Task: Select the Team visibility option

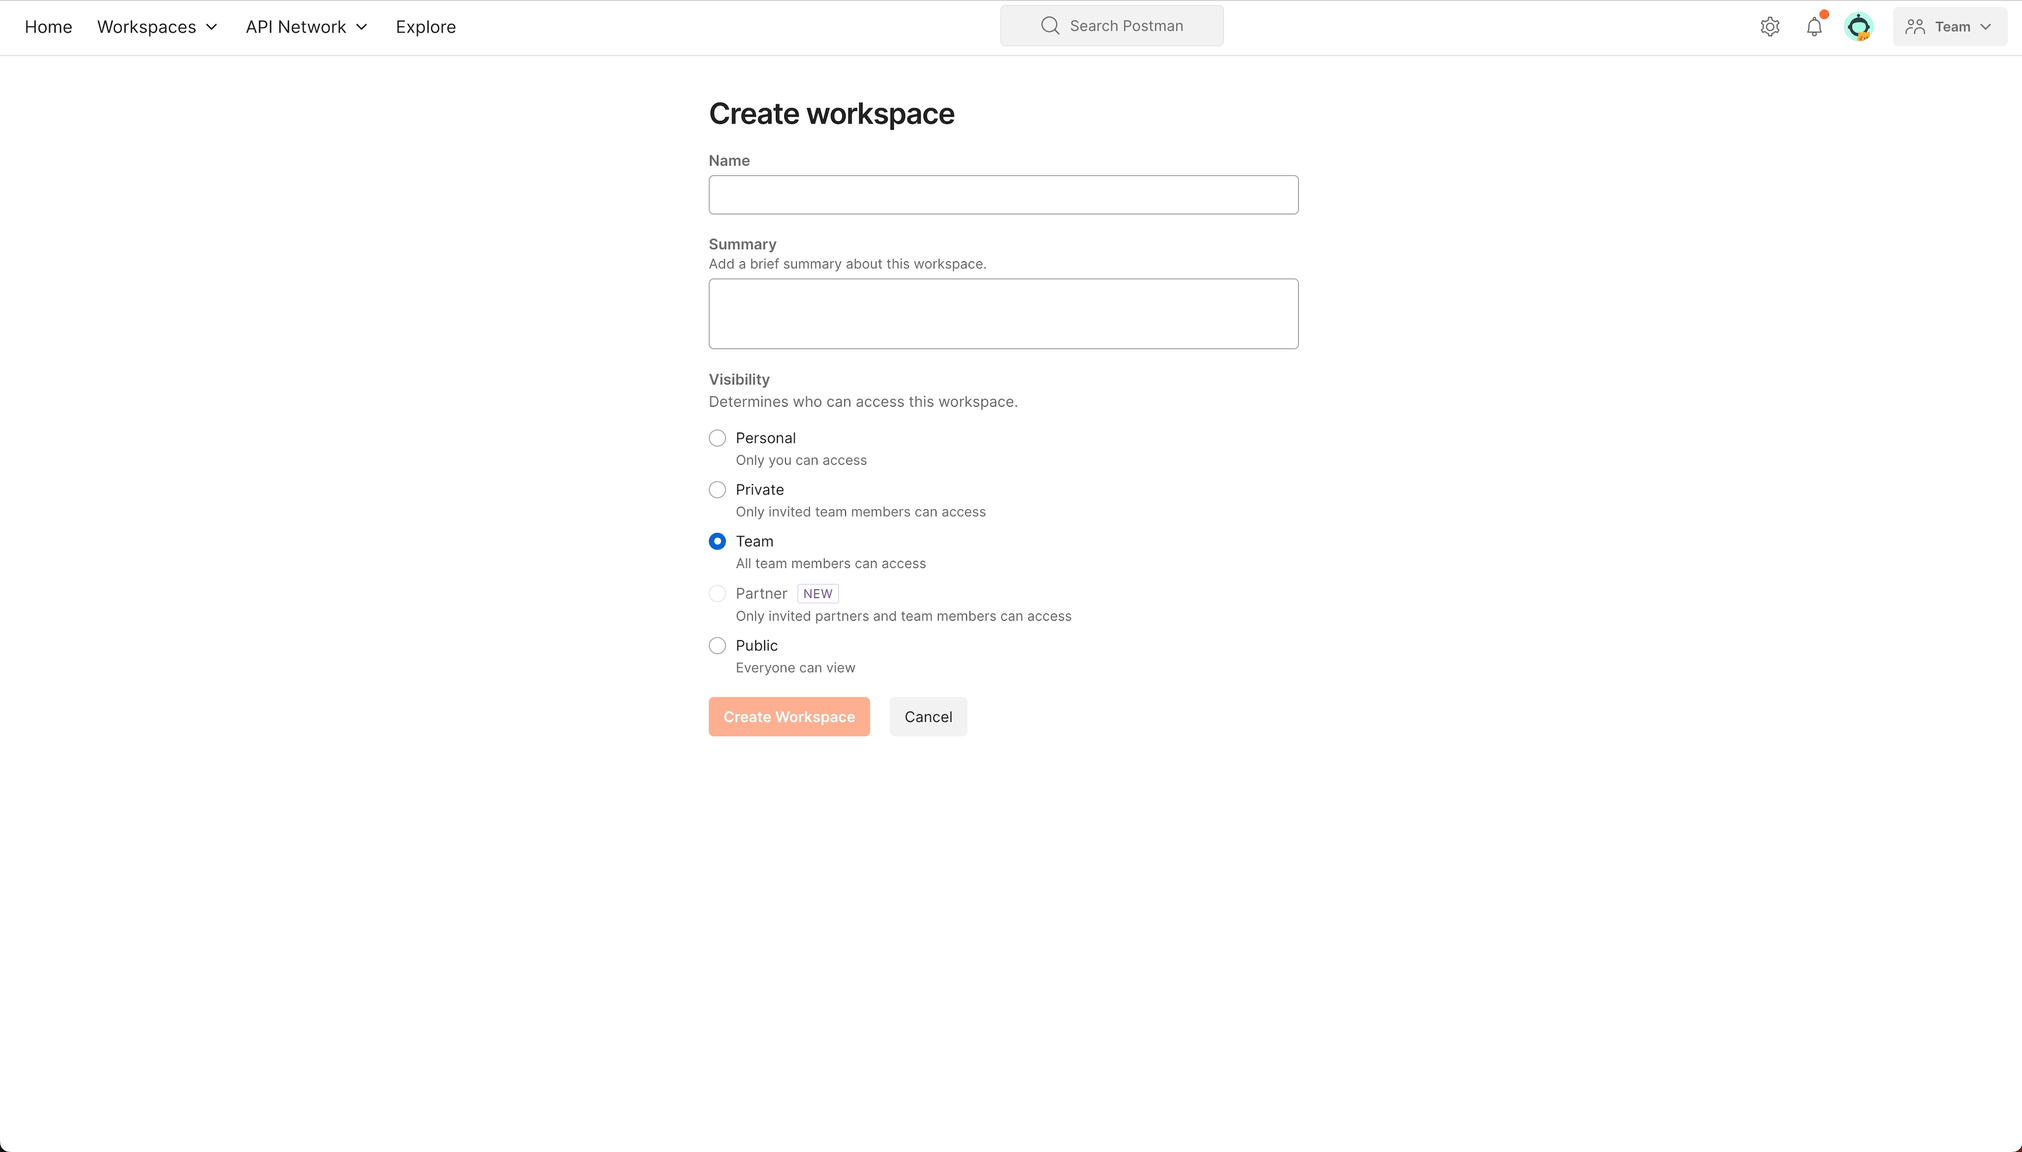Action: pyautogui.click(x=717, y=540)
